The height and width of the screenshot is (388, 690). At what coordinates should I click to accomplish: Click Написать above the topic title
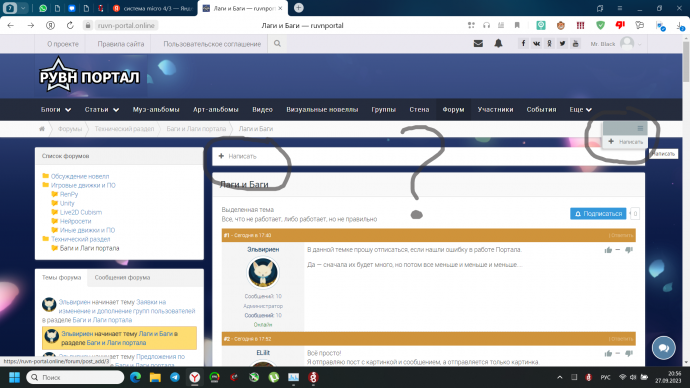click(x=238, y=156)
